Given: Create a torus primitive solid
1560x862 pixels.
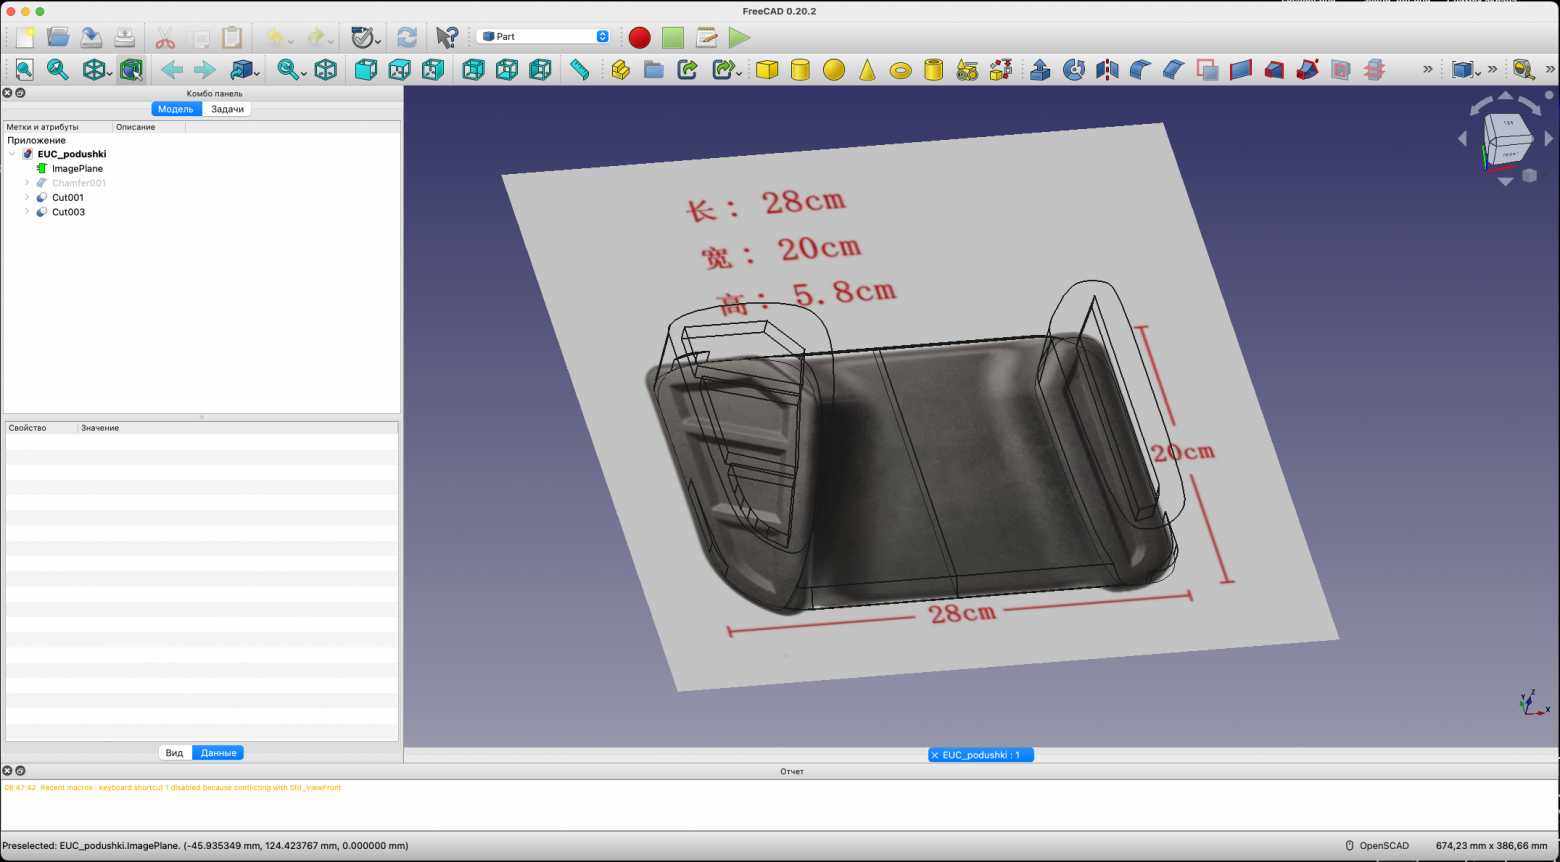Looking at the screenshot, I should click(x=900, y=70).
